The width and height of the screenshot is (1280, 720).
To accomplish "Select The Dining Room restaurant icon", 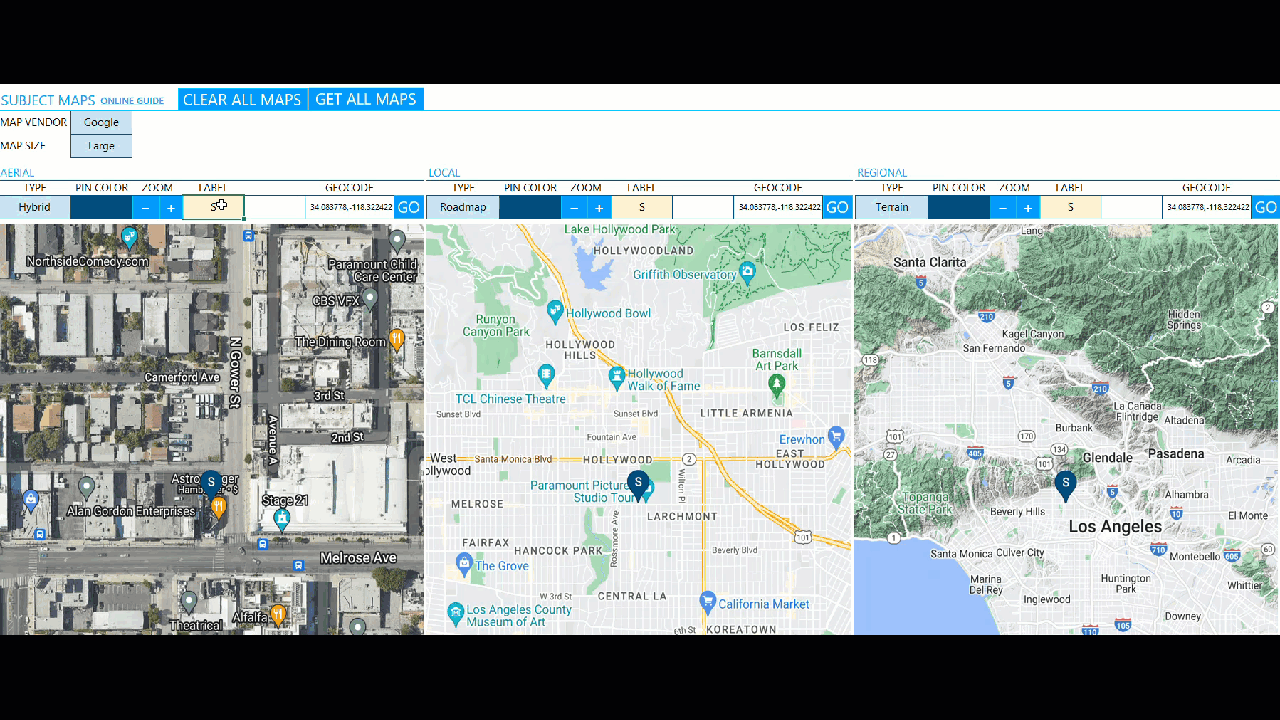I will [397, 339].
